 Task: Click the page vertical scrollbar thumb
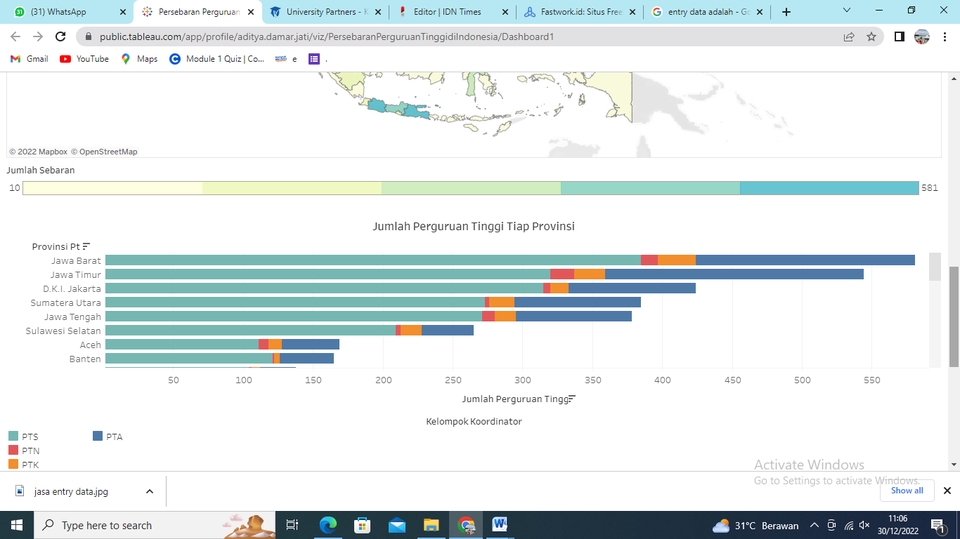point(954,317)
